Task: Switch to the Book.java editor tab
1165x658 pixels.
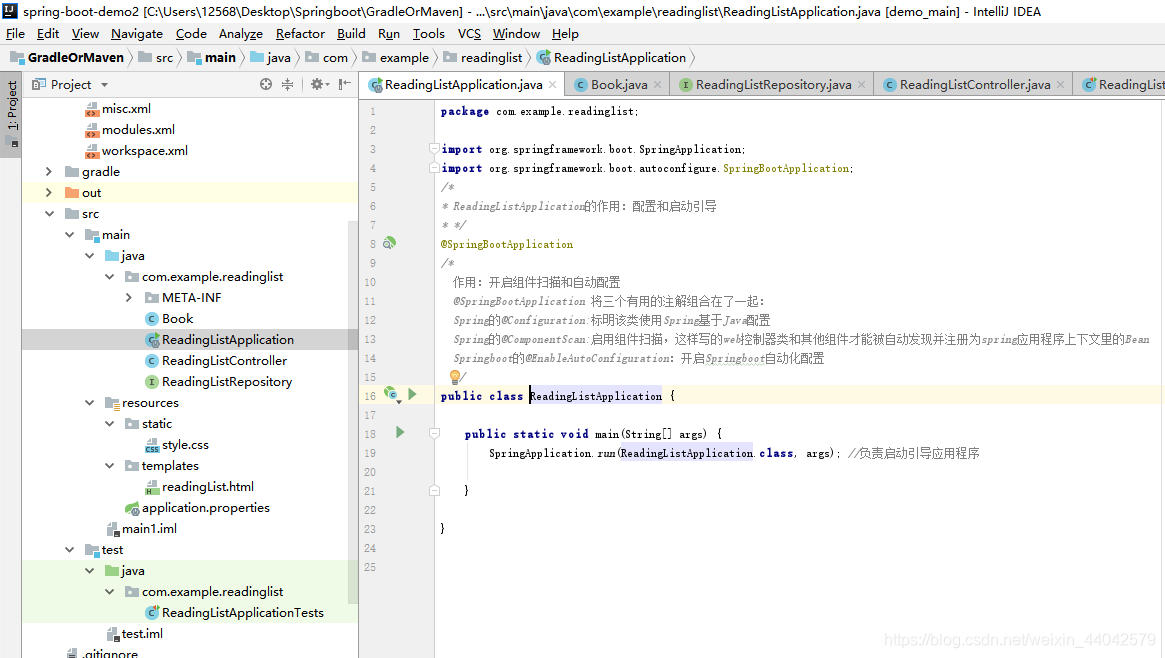Action: click(x=618, y=85)
